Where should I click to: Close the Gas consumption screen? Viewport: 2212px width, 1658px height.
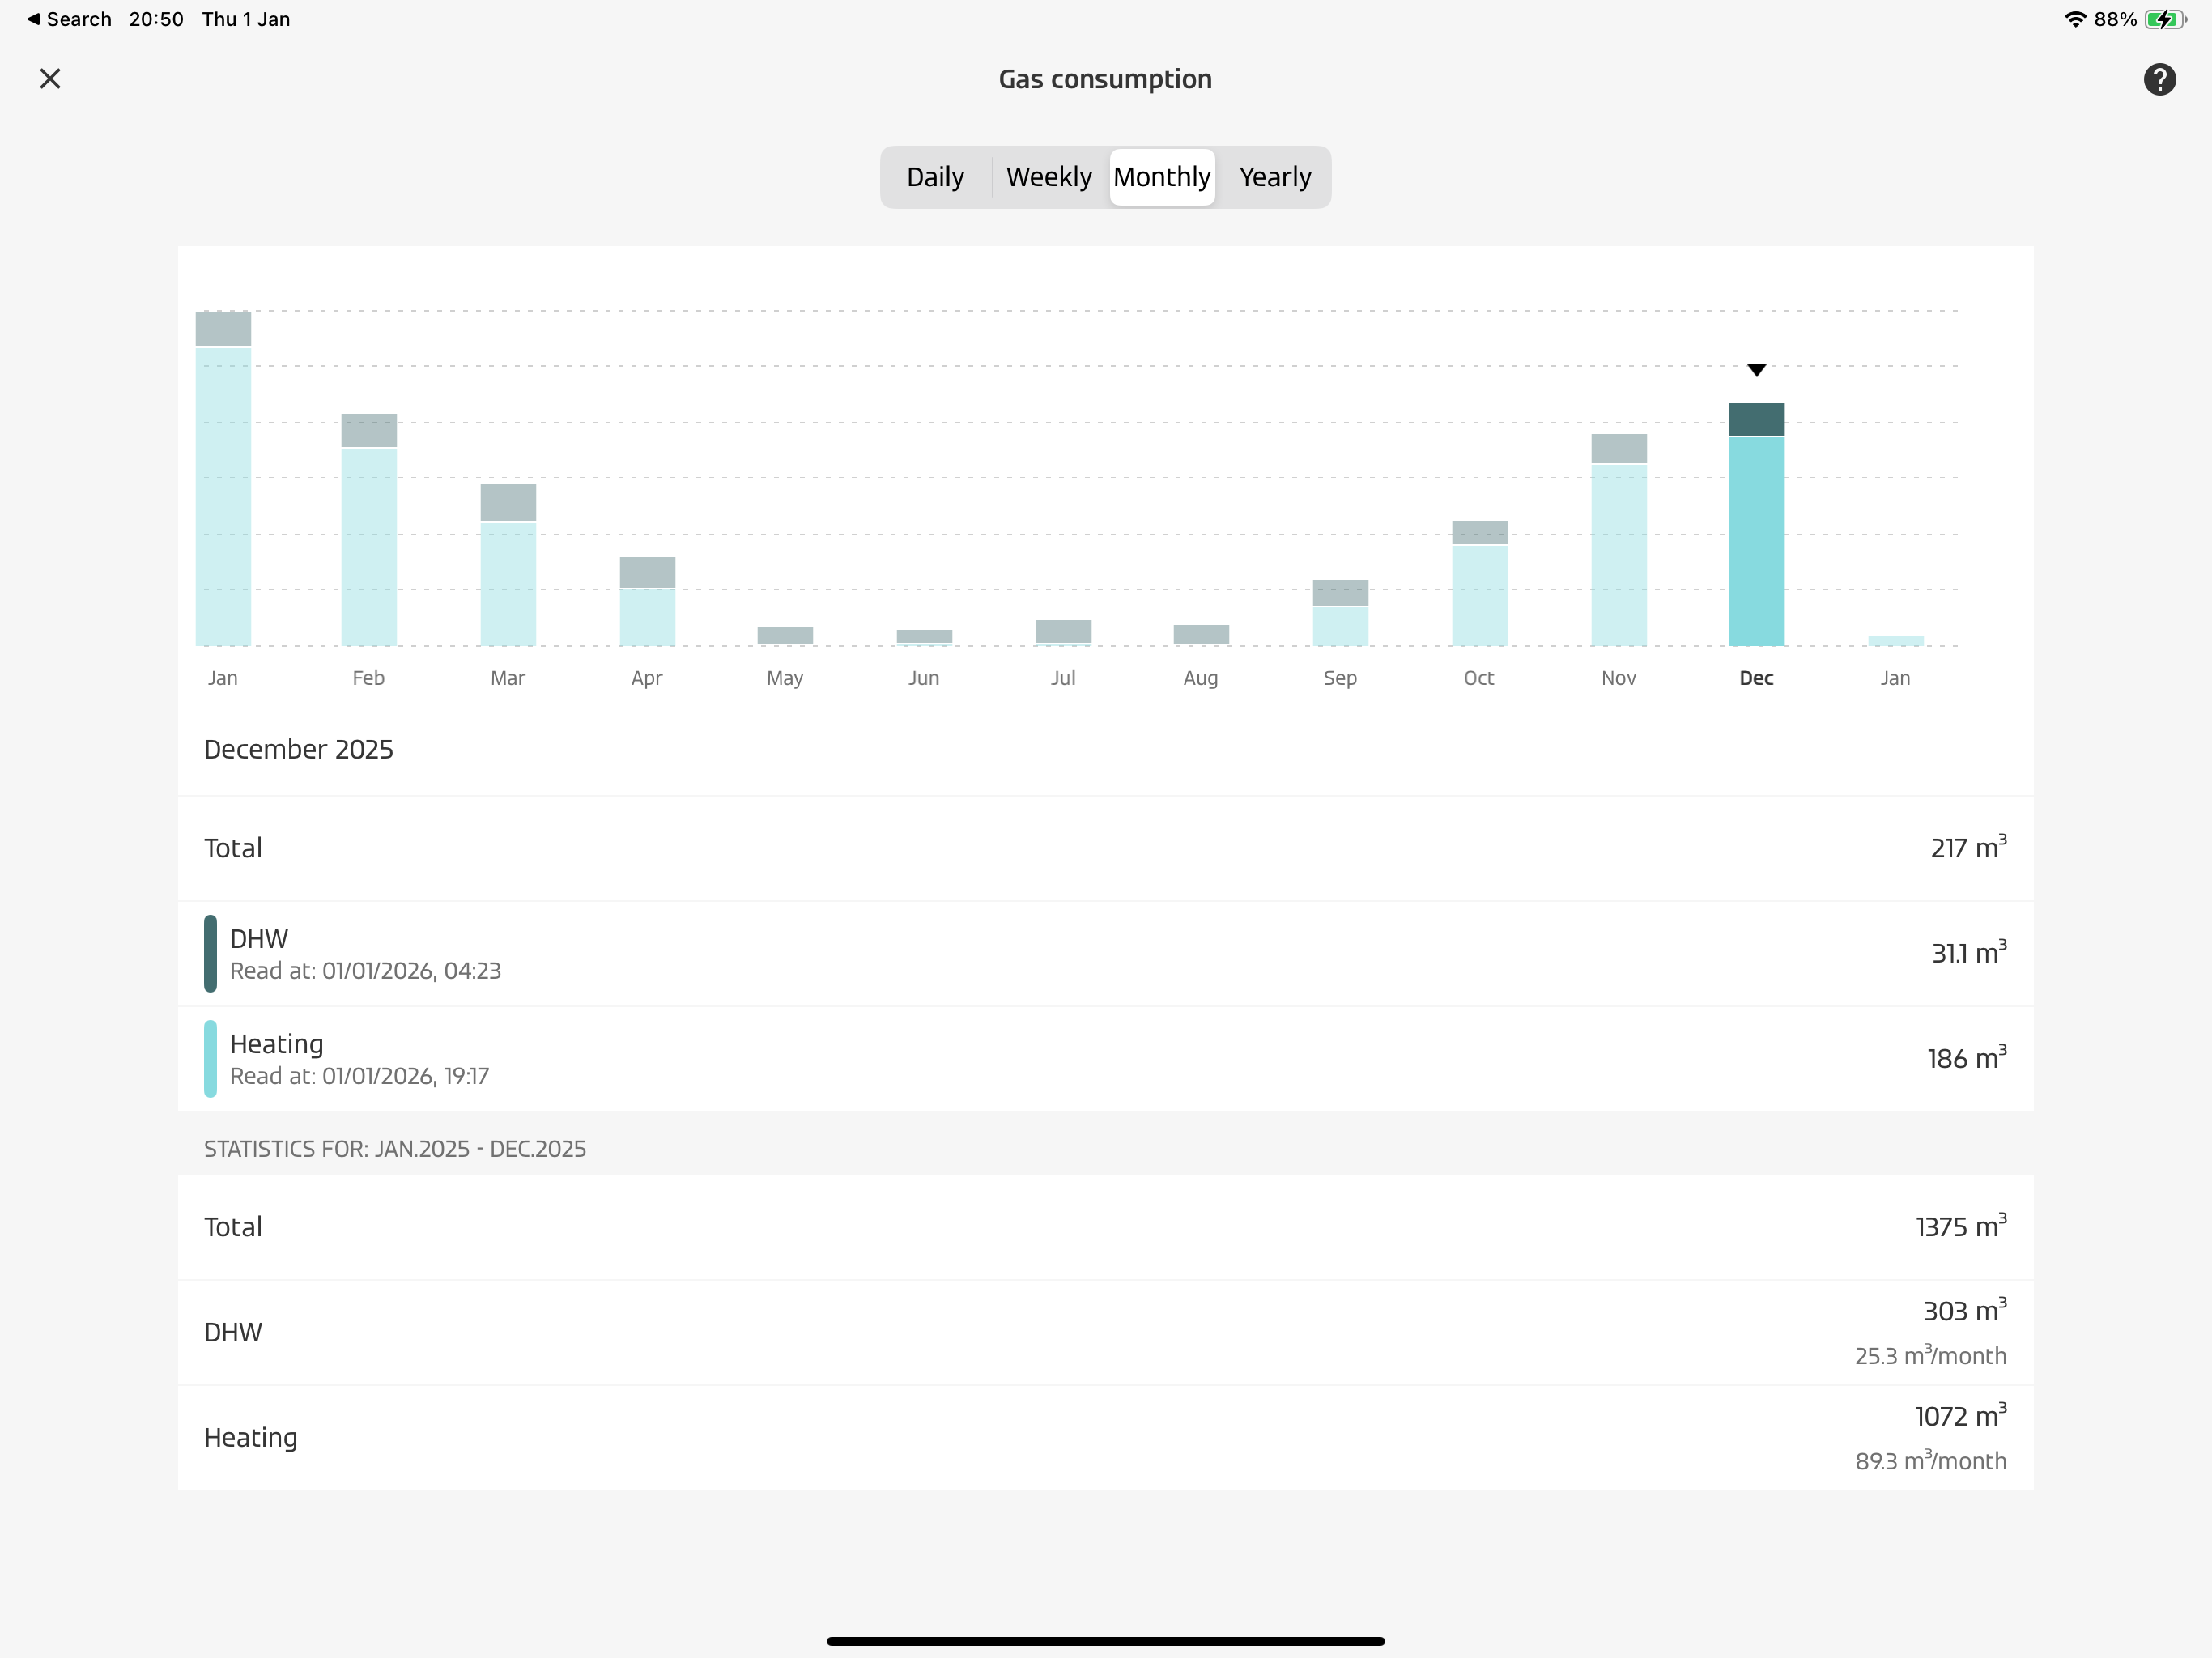click(50, 79)
